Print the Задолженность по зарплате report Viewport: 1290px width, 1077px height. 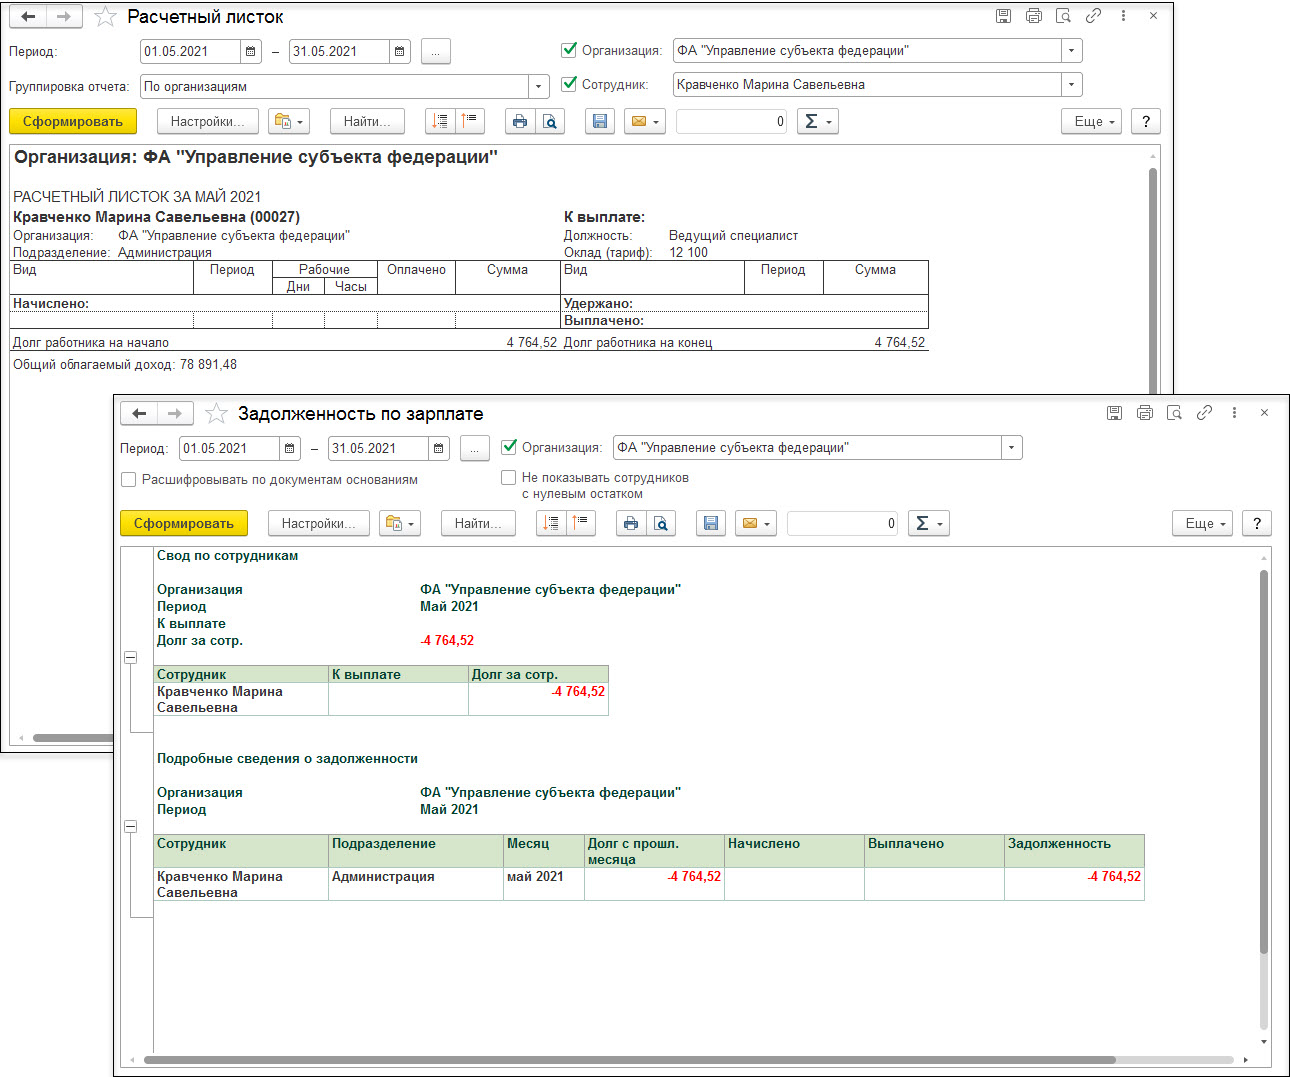(x=631, y=523)
